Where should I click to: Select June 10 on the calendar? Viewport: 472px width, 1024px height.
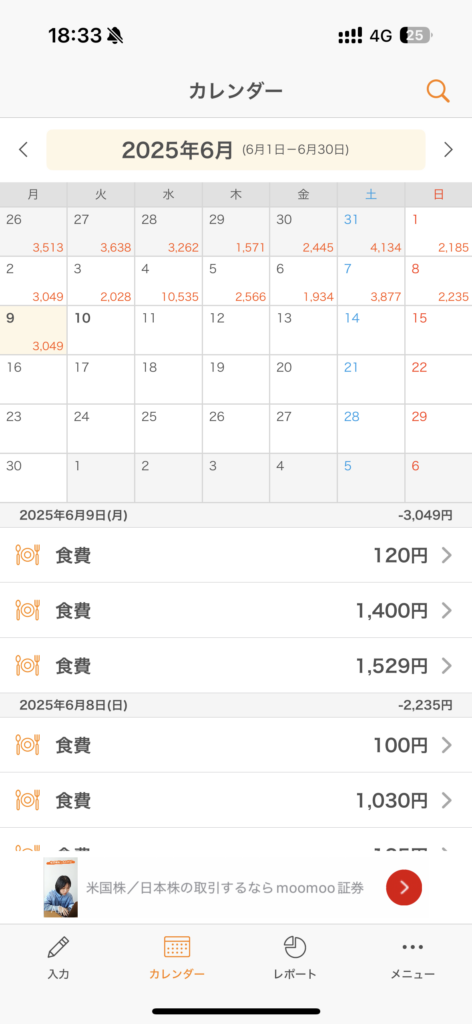point(101,330)
